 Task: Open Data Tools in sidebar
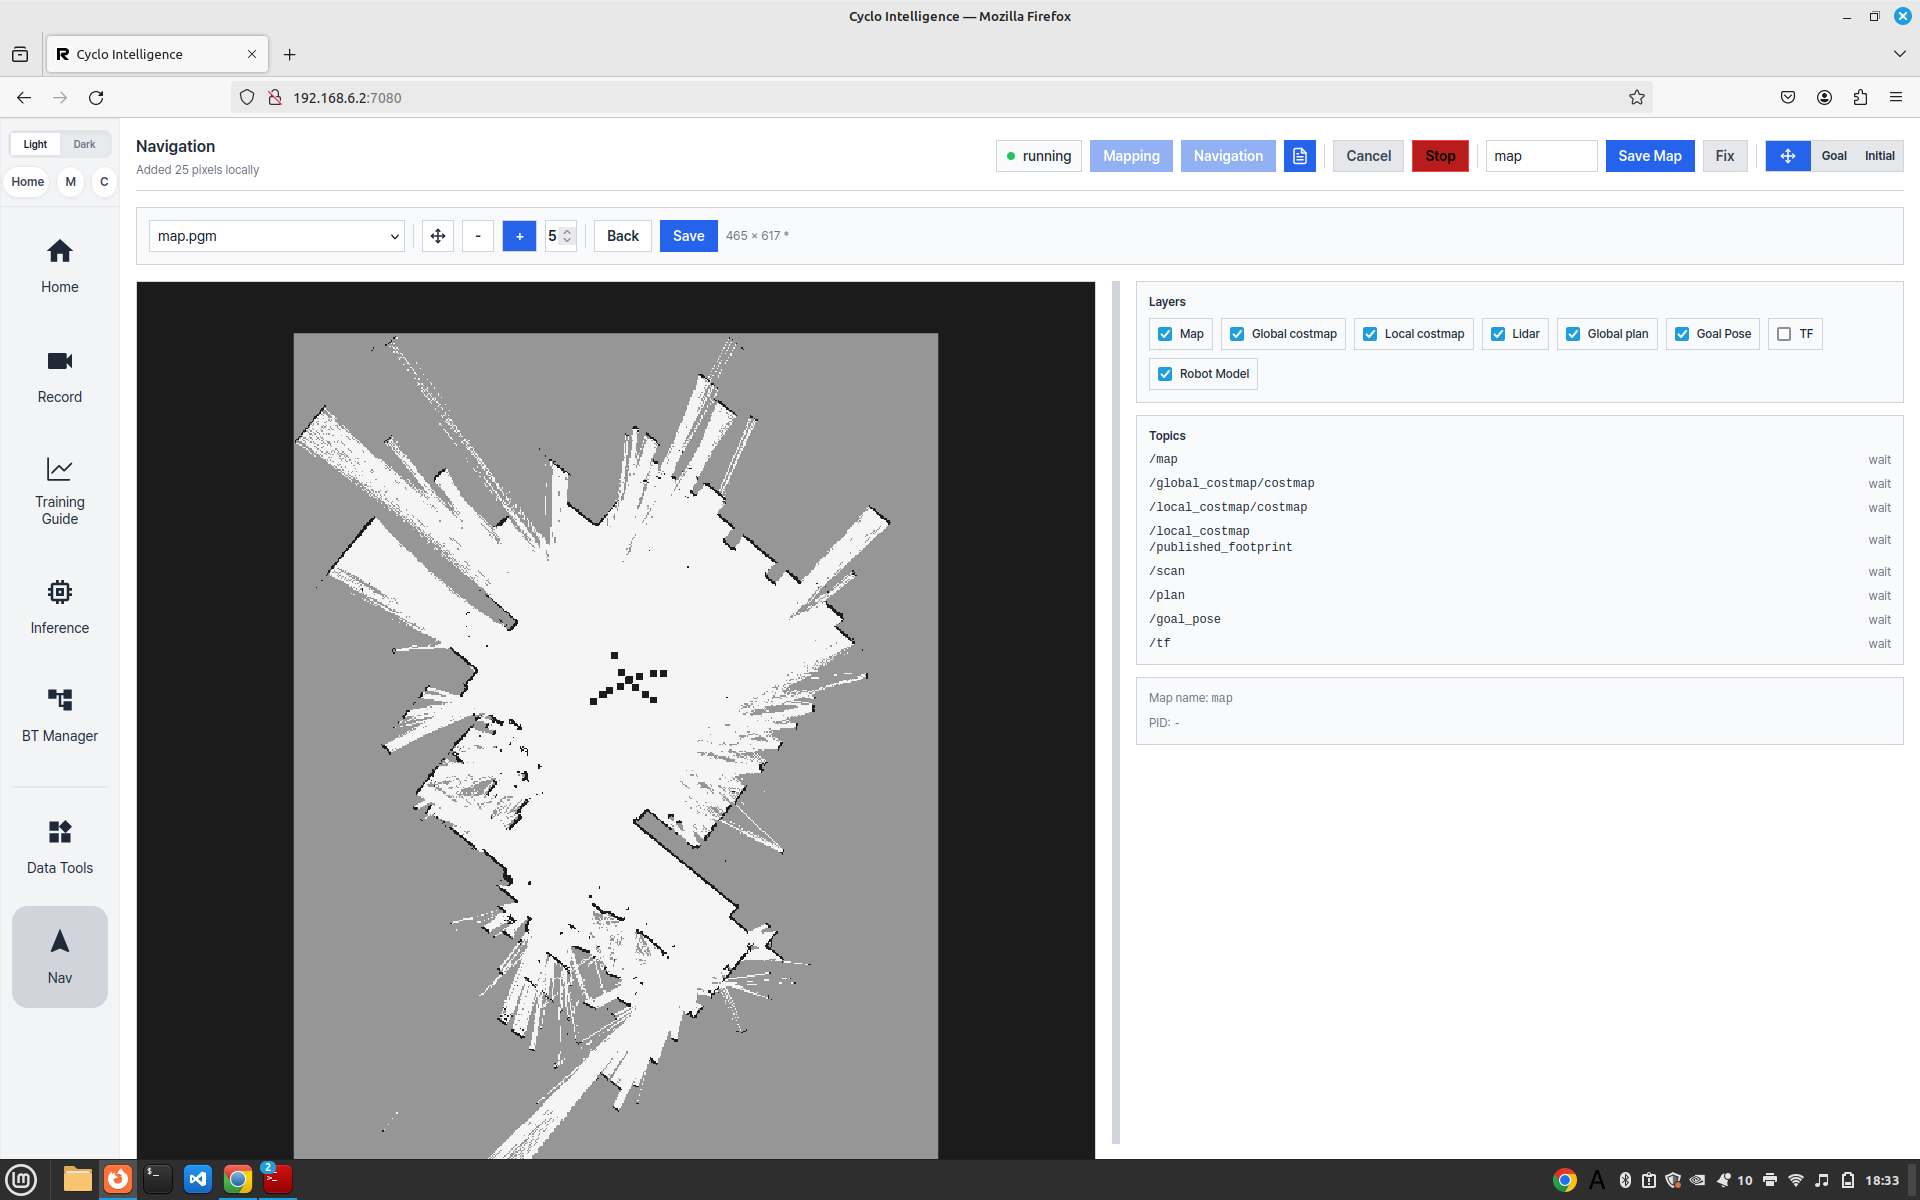pyautogui.click(x=60, y=847)
